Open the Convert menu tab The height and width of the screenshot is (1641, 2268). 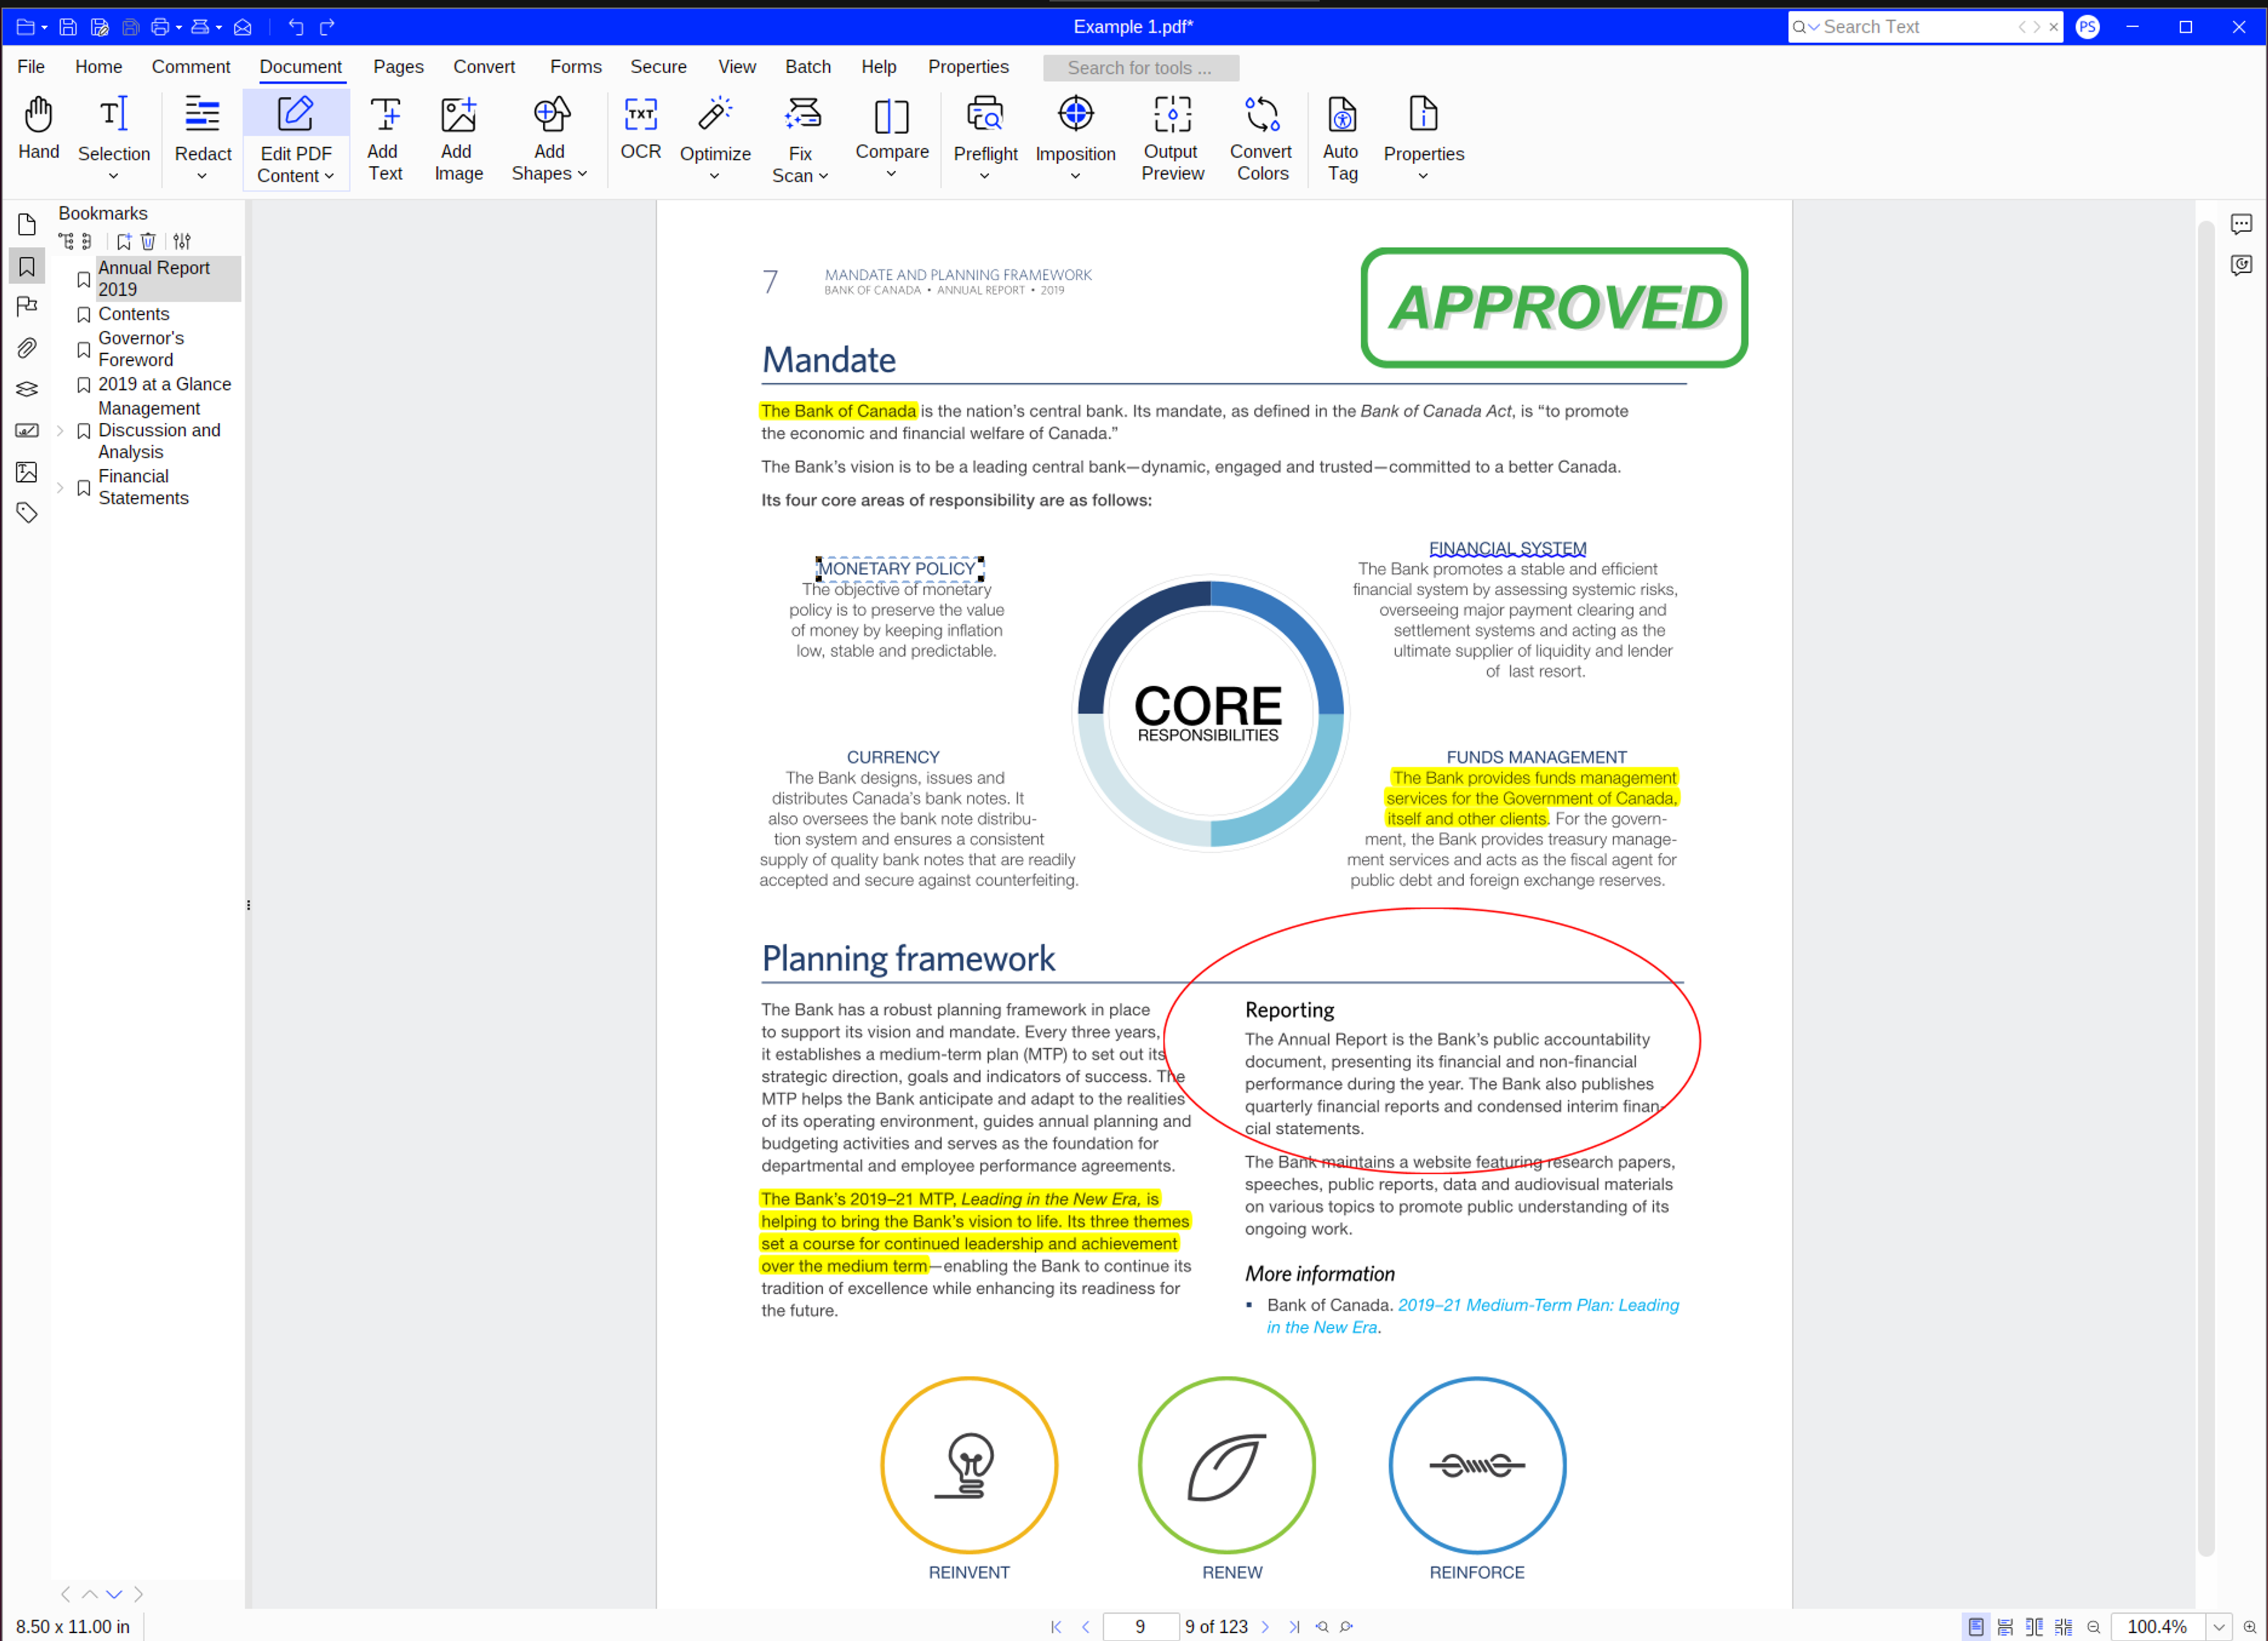(484, 67)
